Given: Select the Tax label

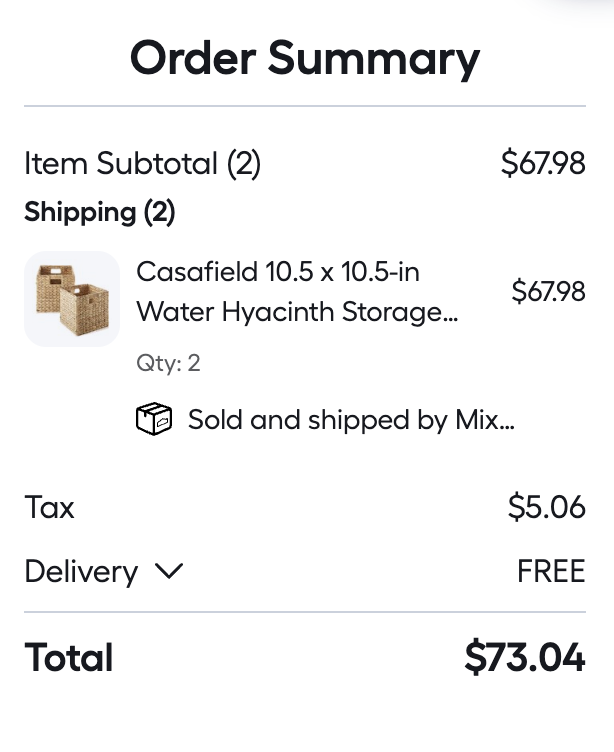Looking at the screenshot, I should click(x=49, y=507).
